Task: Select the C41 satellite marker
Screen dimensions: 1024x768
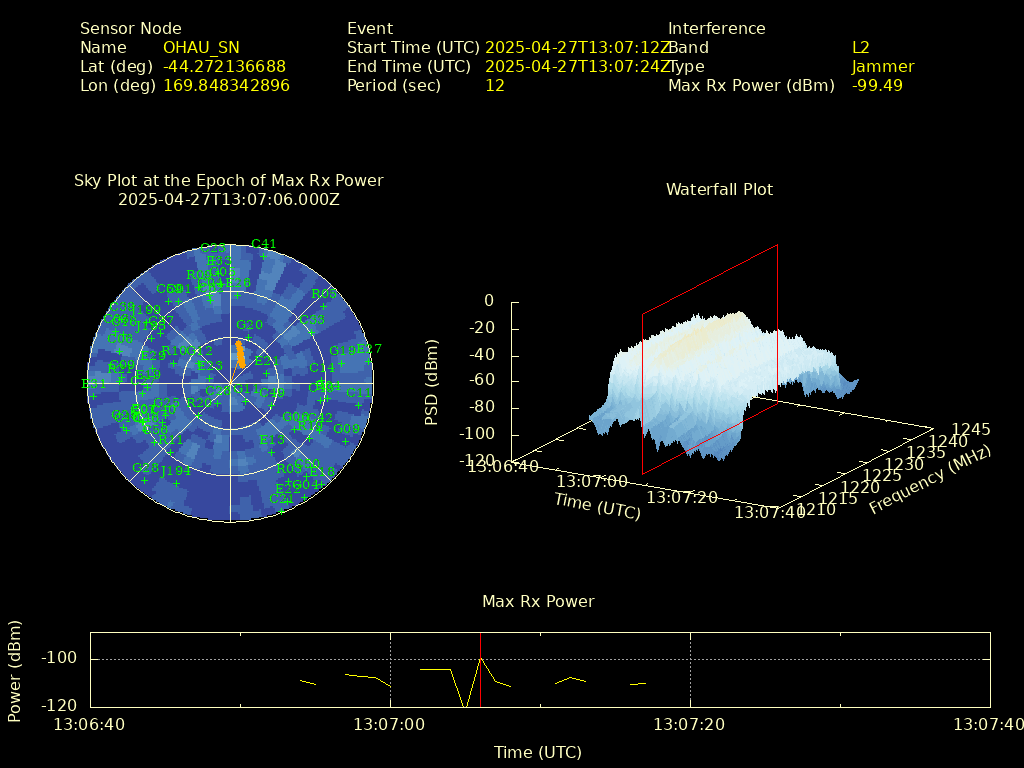Action: (x=264, y=256)
